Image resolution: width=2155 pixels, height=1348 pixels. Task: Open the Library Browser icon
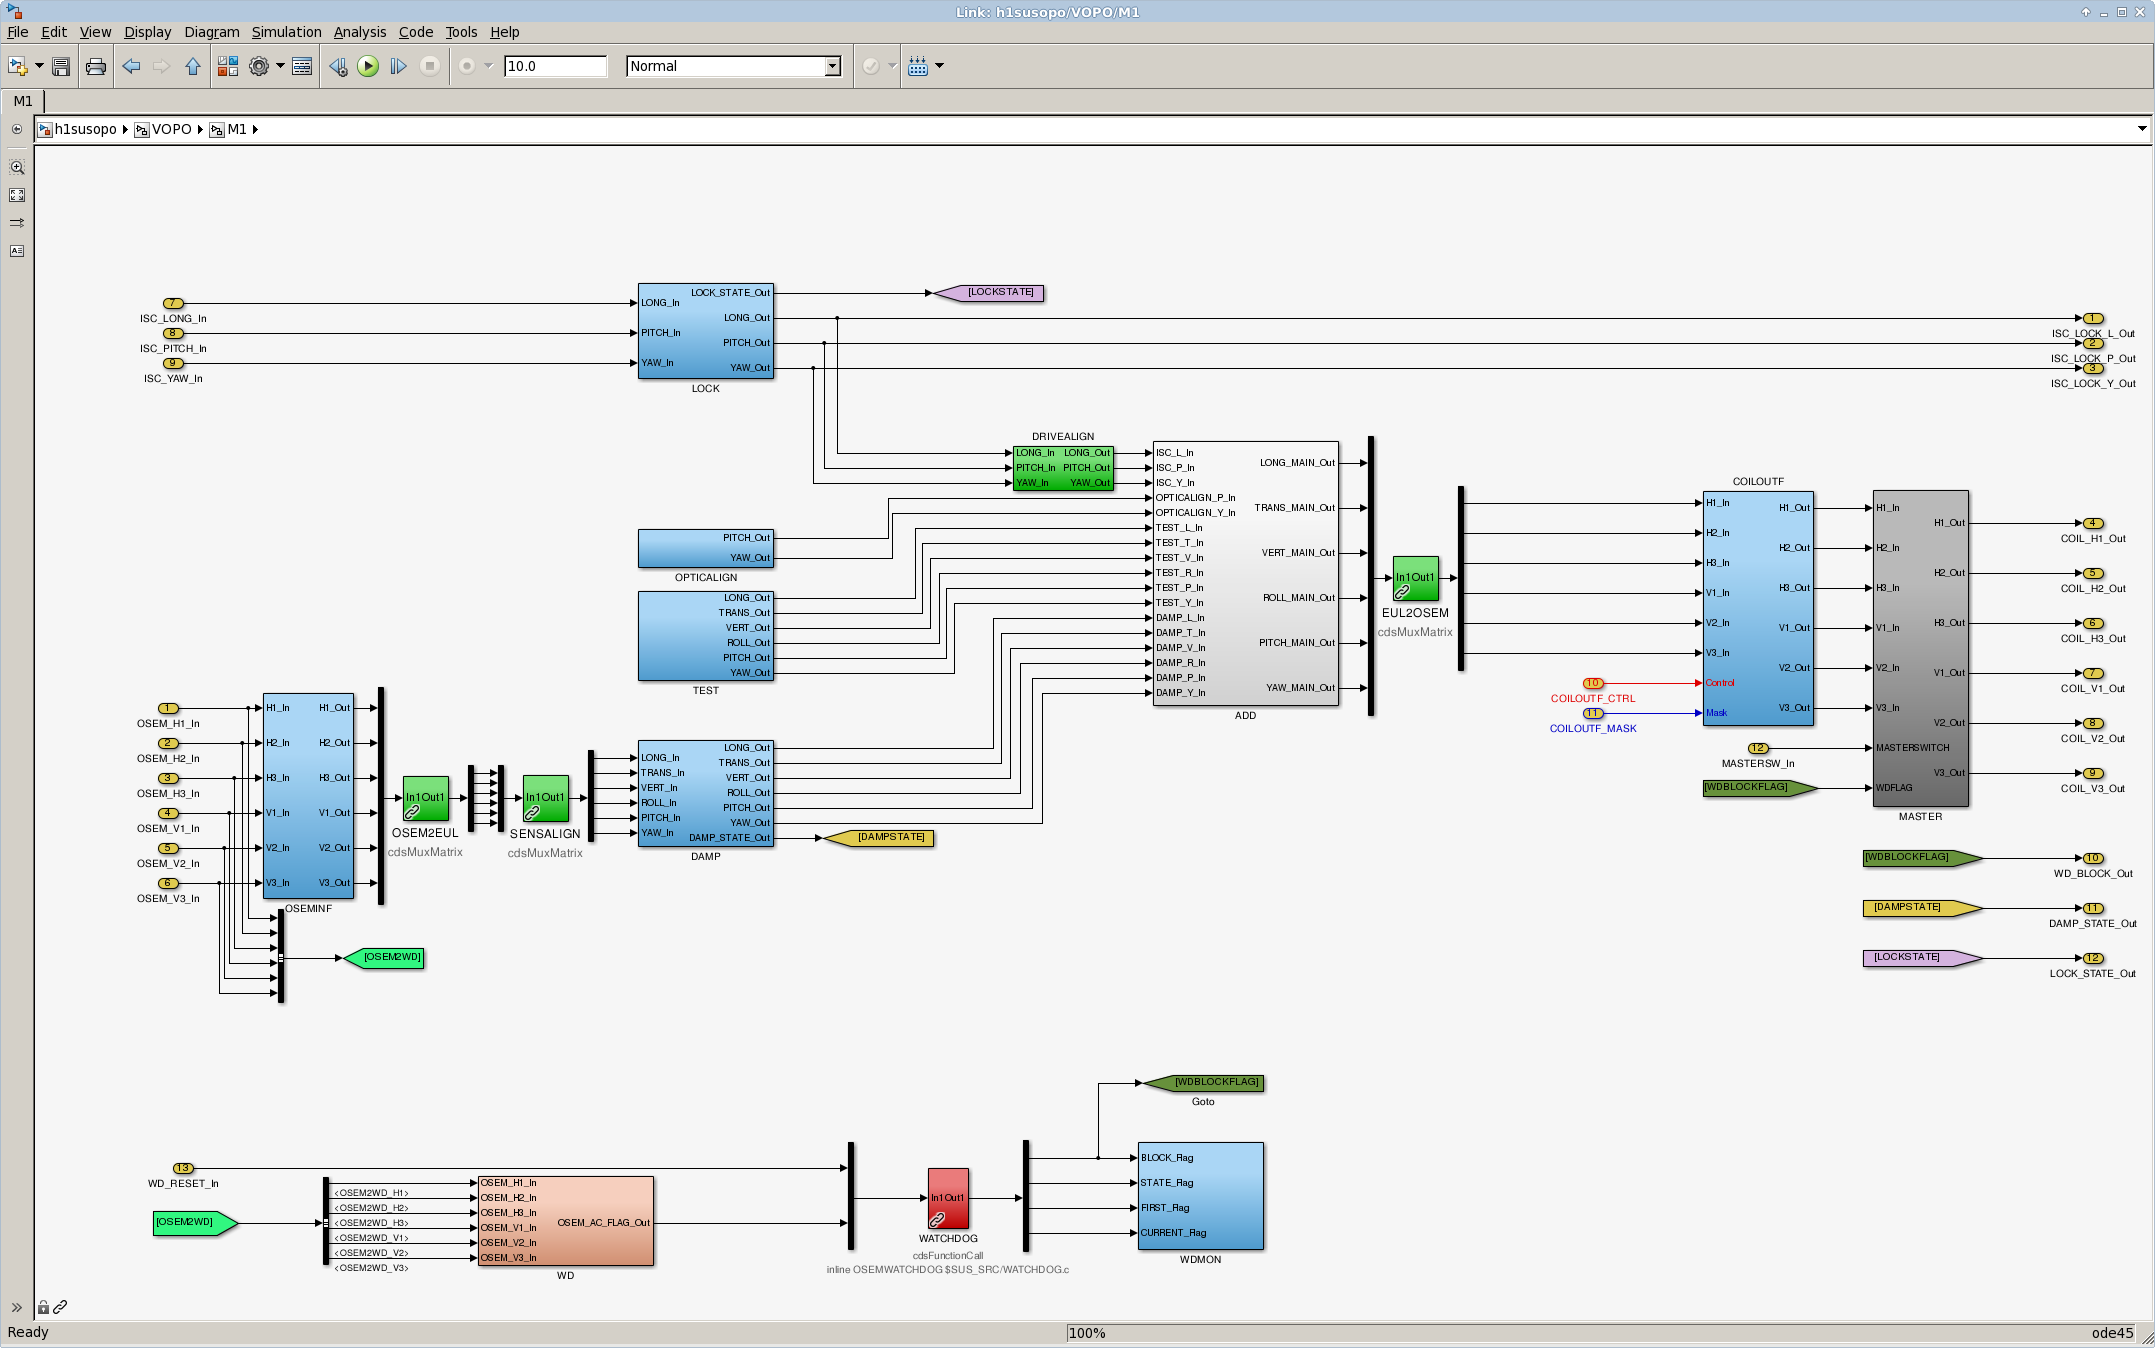[228, 66]
